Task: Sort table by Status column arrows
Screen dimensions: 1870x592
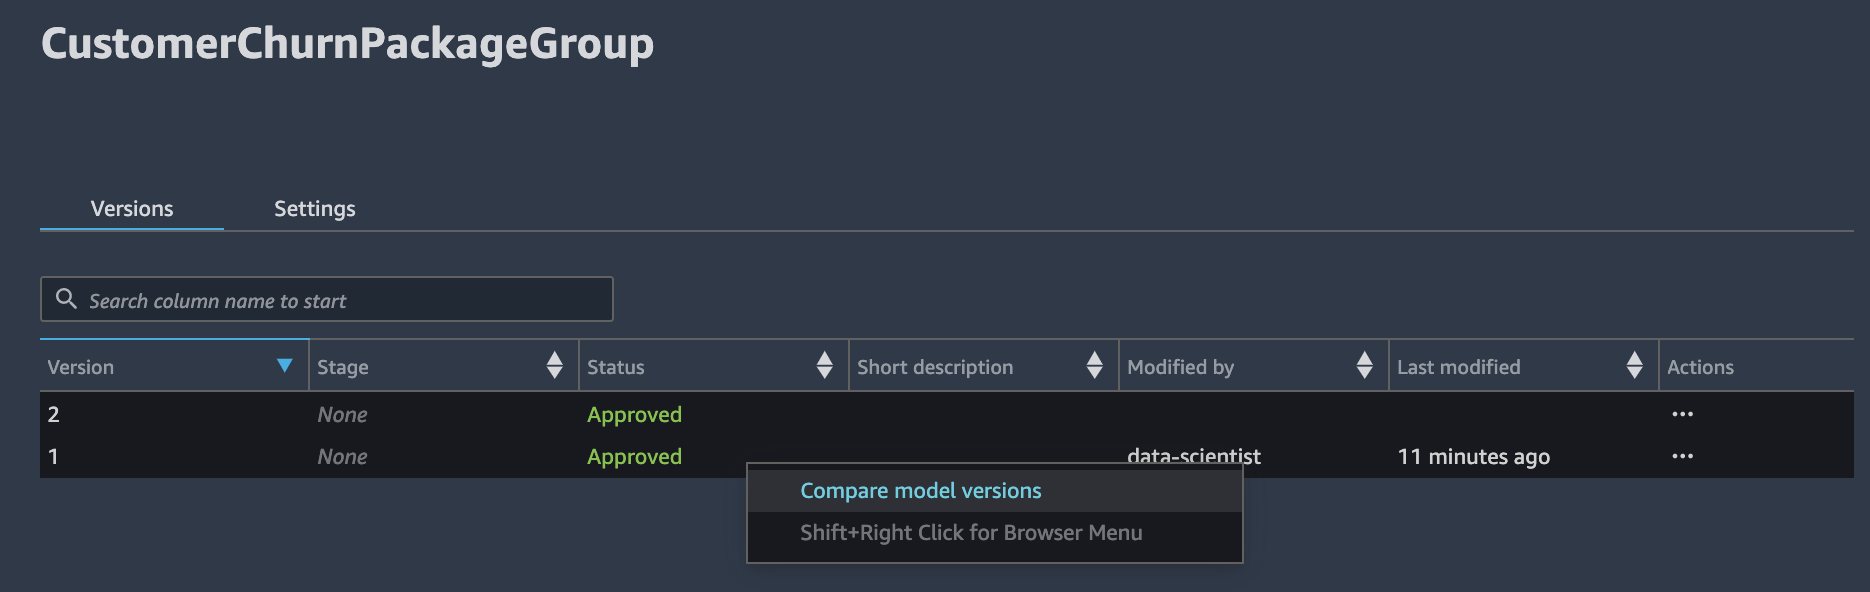Action: point(824,366)
